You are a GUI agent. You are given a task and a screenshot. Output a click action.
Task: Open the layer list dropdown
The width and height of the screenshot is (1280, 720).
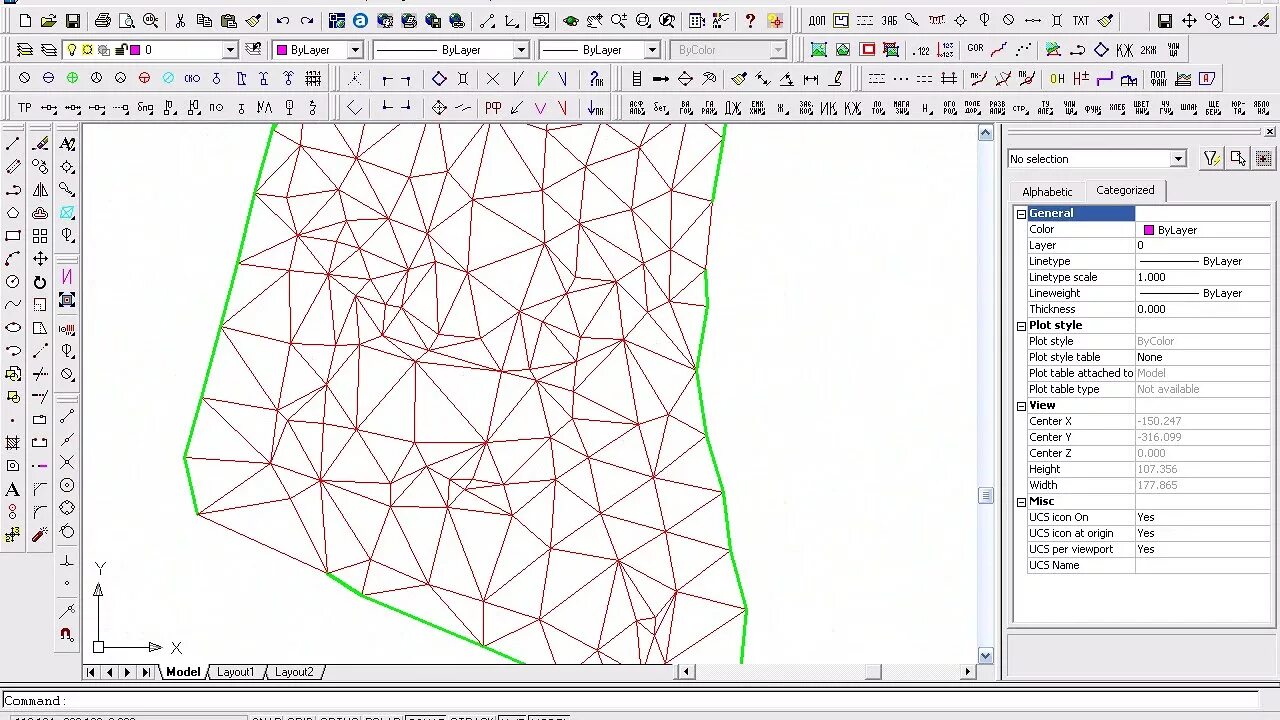point(230,50)
